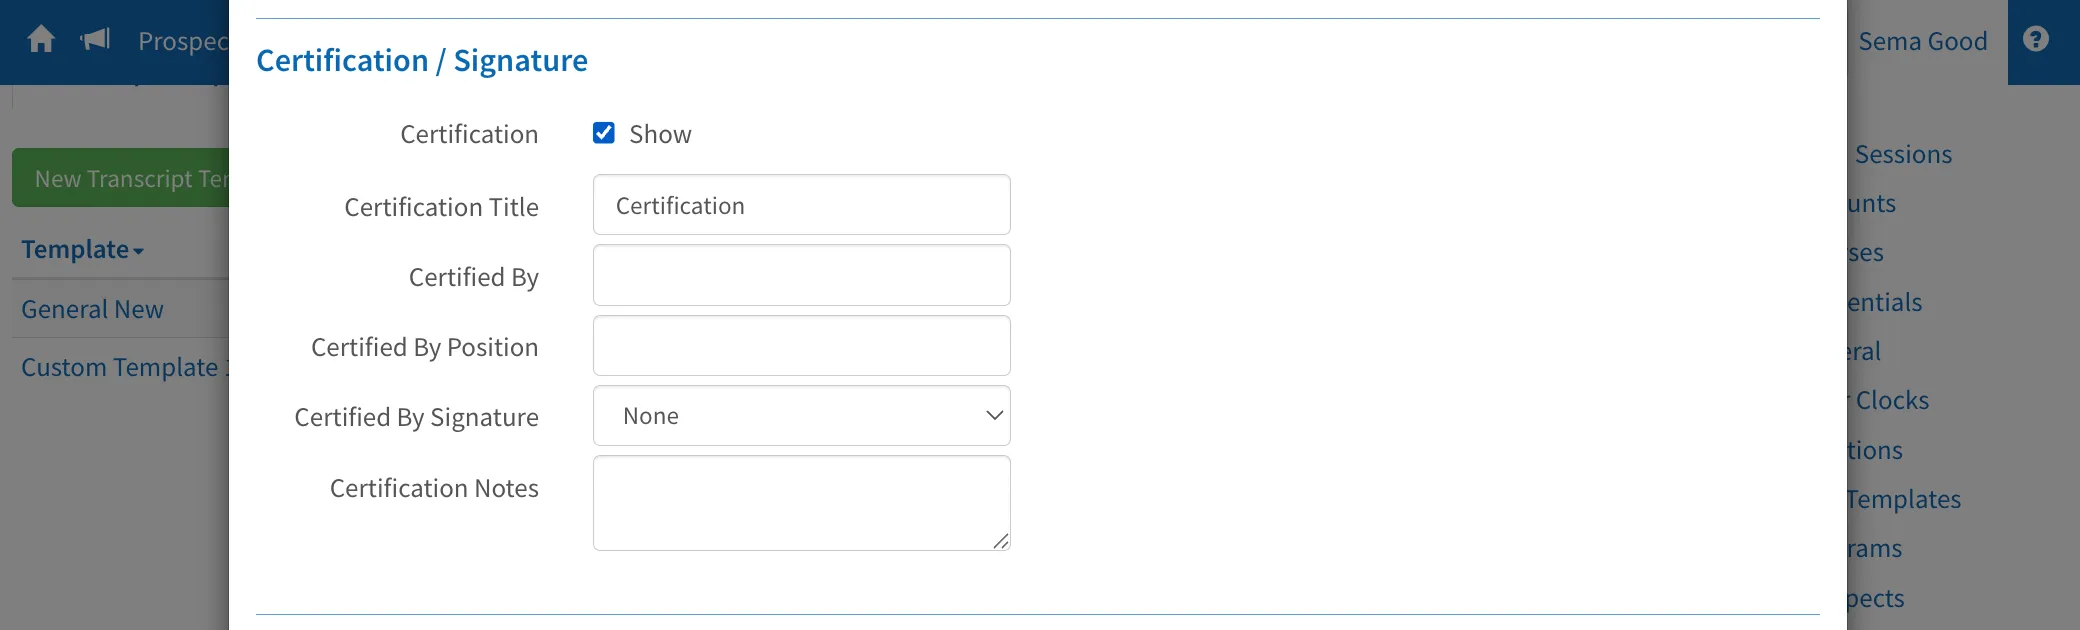Click the Show label beside checkbox
2080x630 pixels.
pyautogui.click(x=660, y=134)
